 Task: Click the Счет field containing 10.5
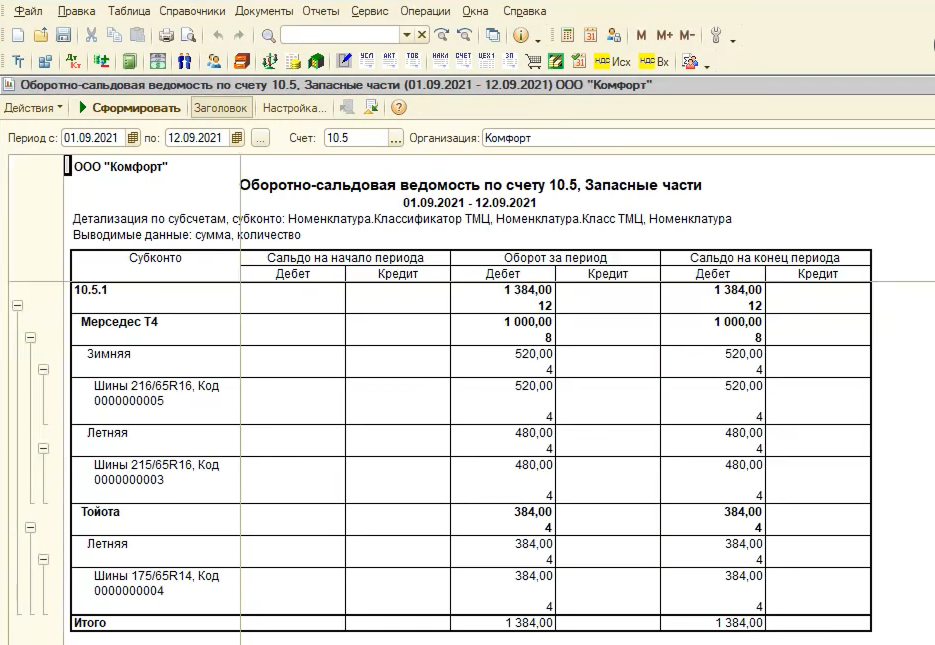click(357, 138)
